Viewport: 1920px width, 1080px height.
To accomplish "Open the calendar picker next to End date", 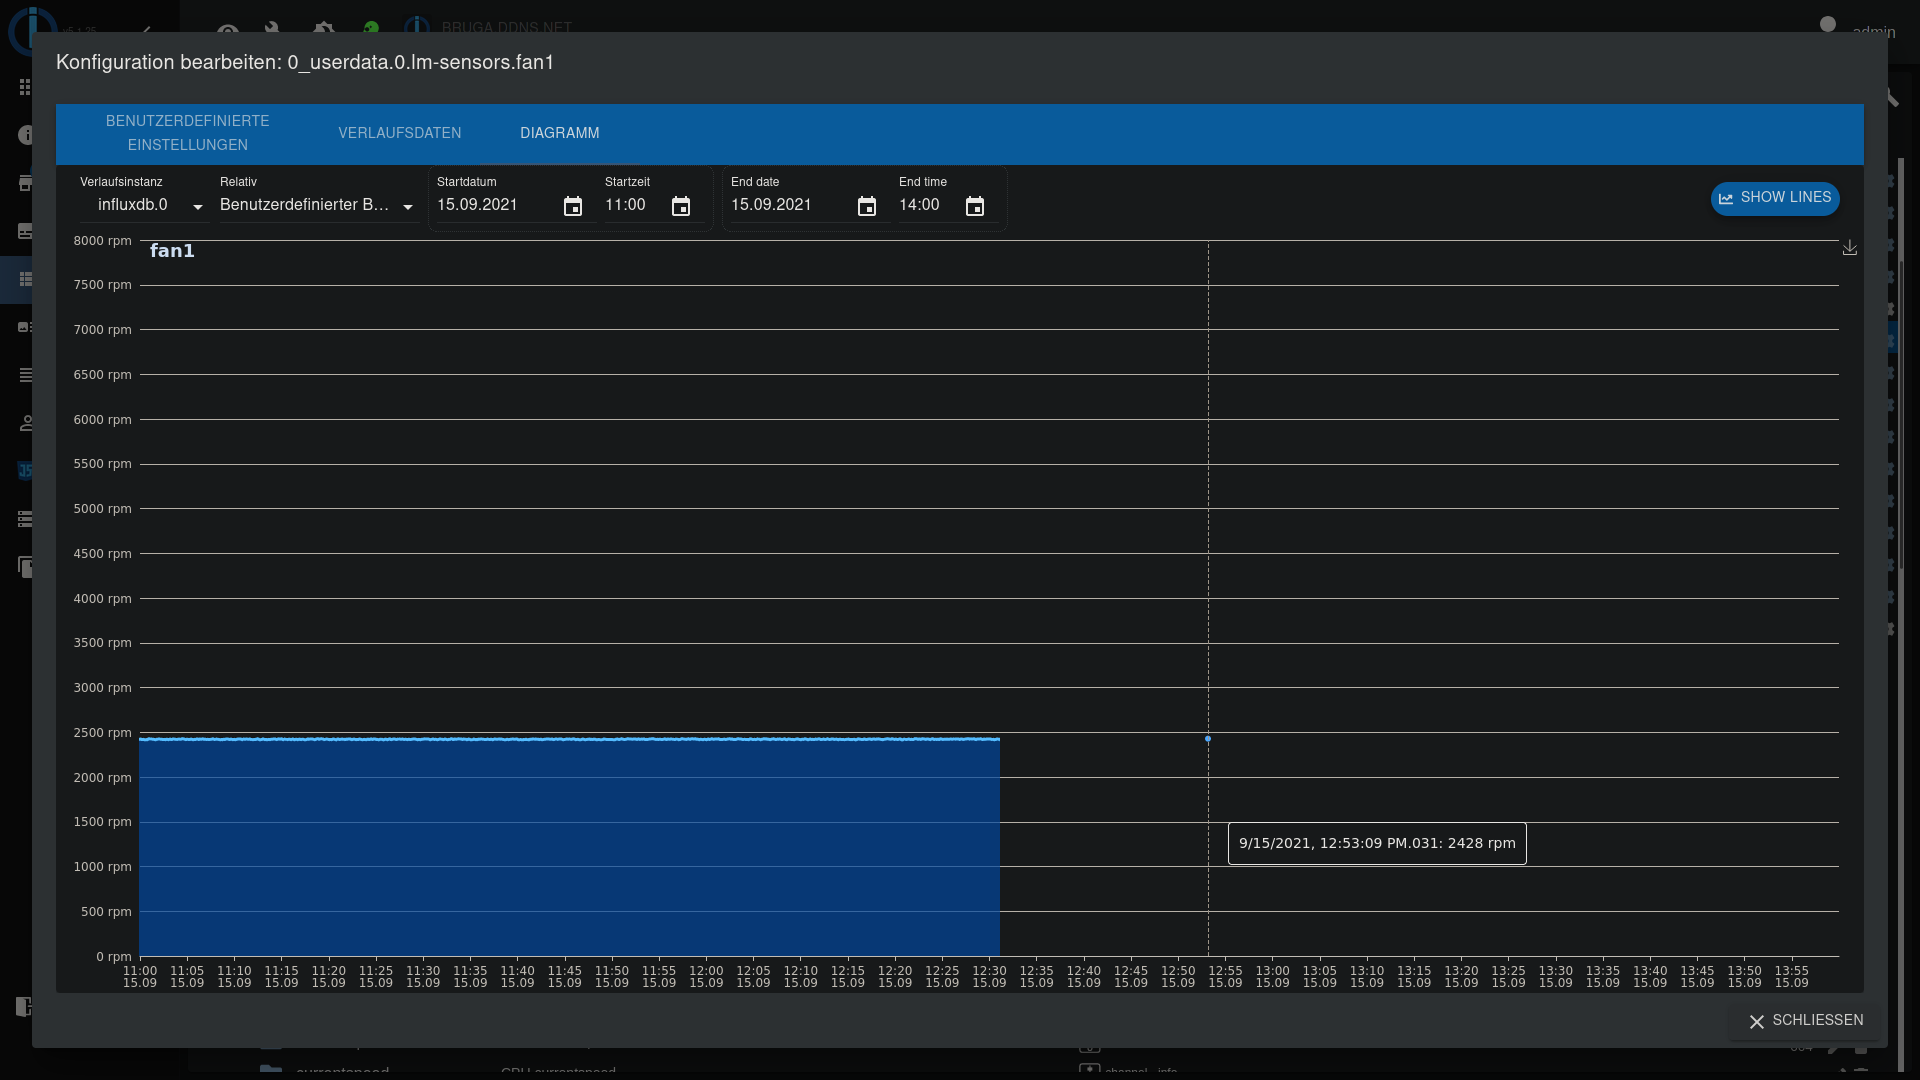I will 867,206.
